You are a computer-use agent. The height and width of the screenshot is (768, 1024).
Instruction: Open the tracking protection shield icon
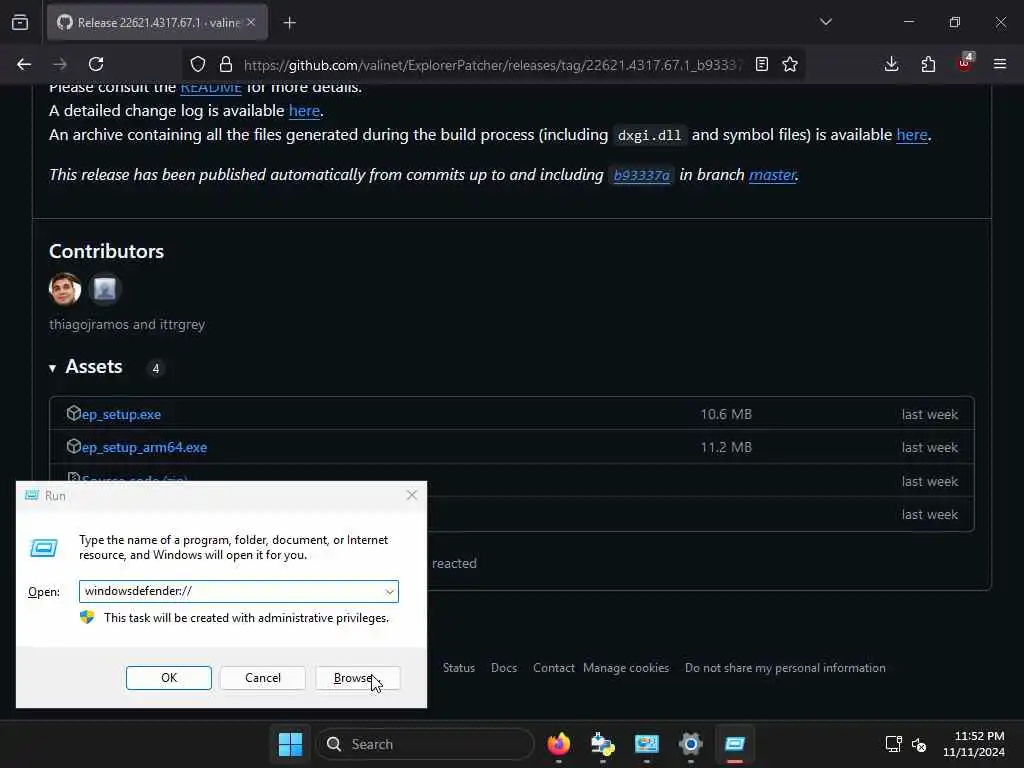pyautogui.click(x=198, y=64)
